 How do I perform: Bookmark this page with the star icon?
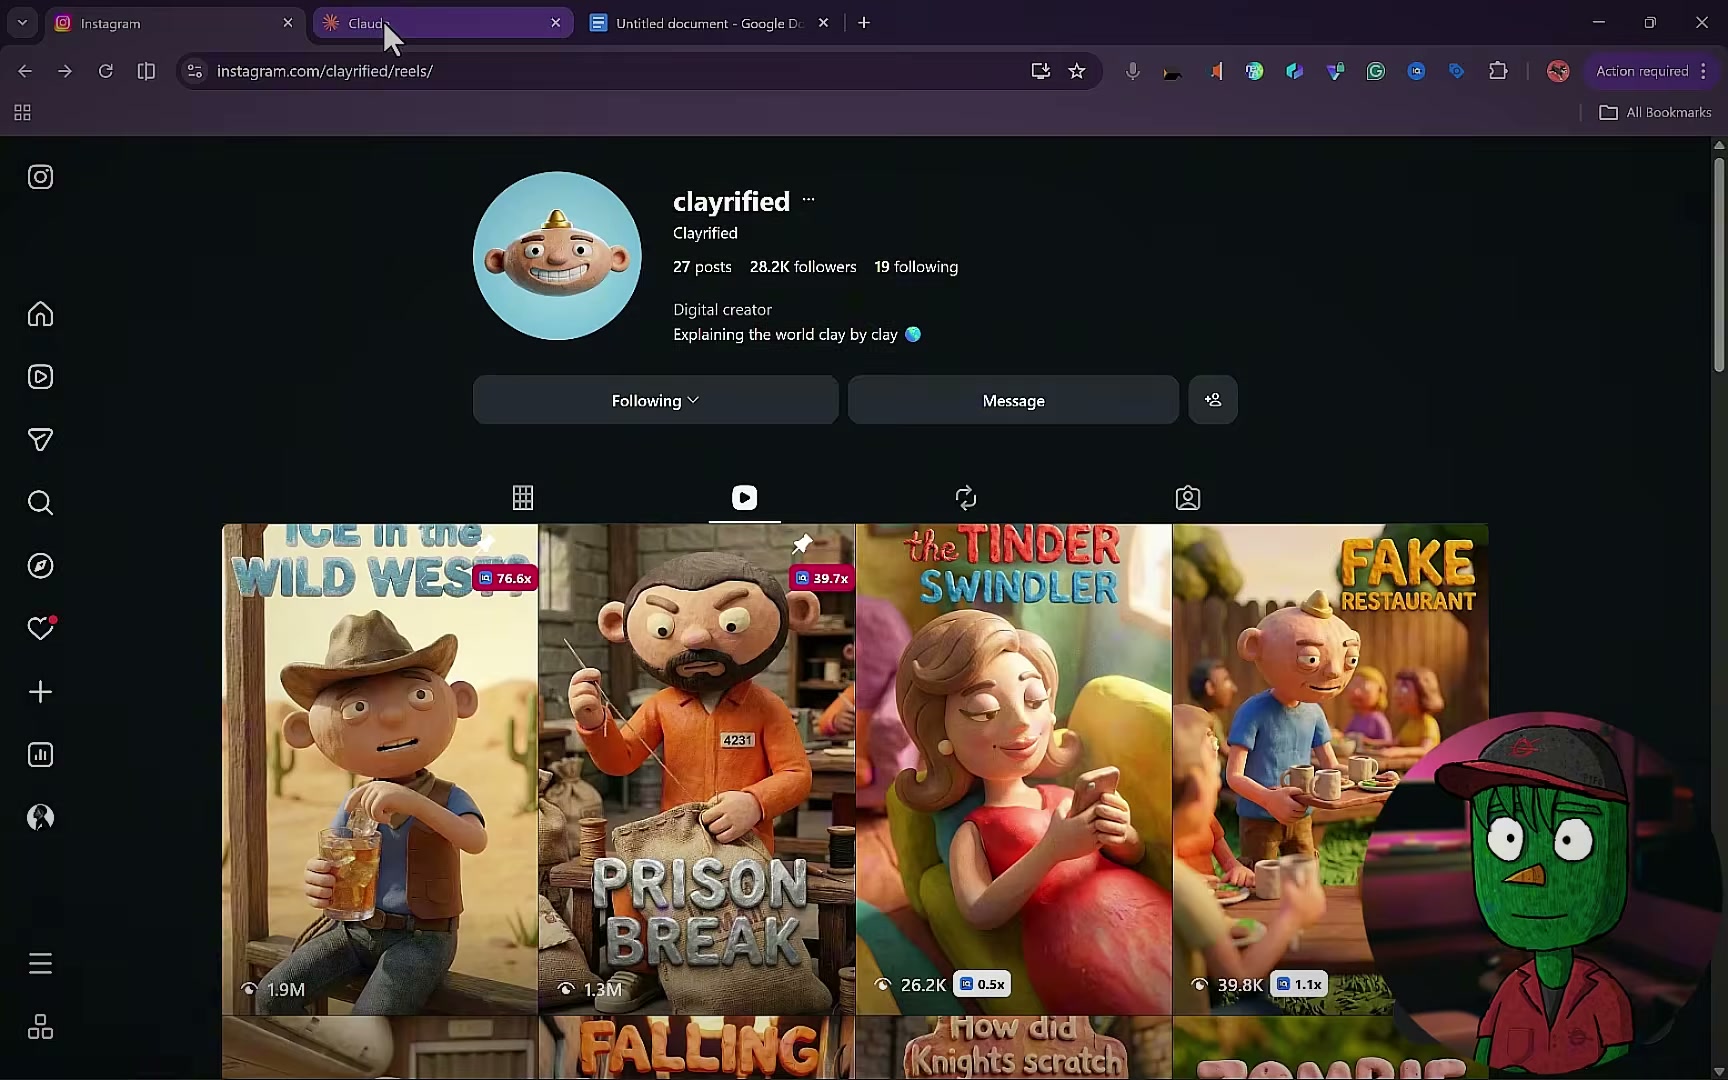[x=1077, y=71]
